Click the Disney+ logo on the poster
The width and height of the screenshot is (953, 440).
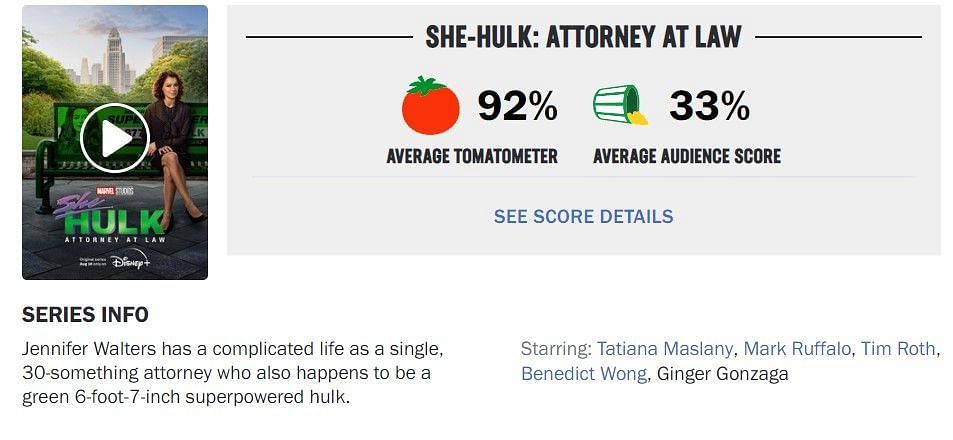(130, 260)
